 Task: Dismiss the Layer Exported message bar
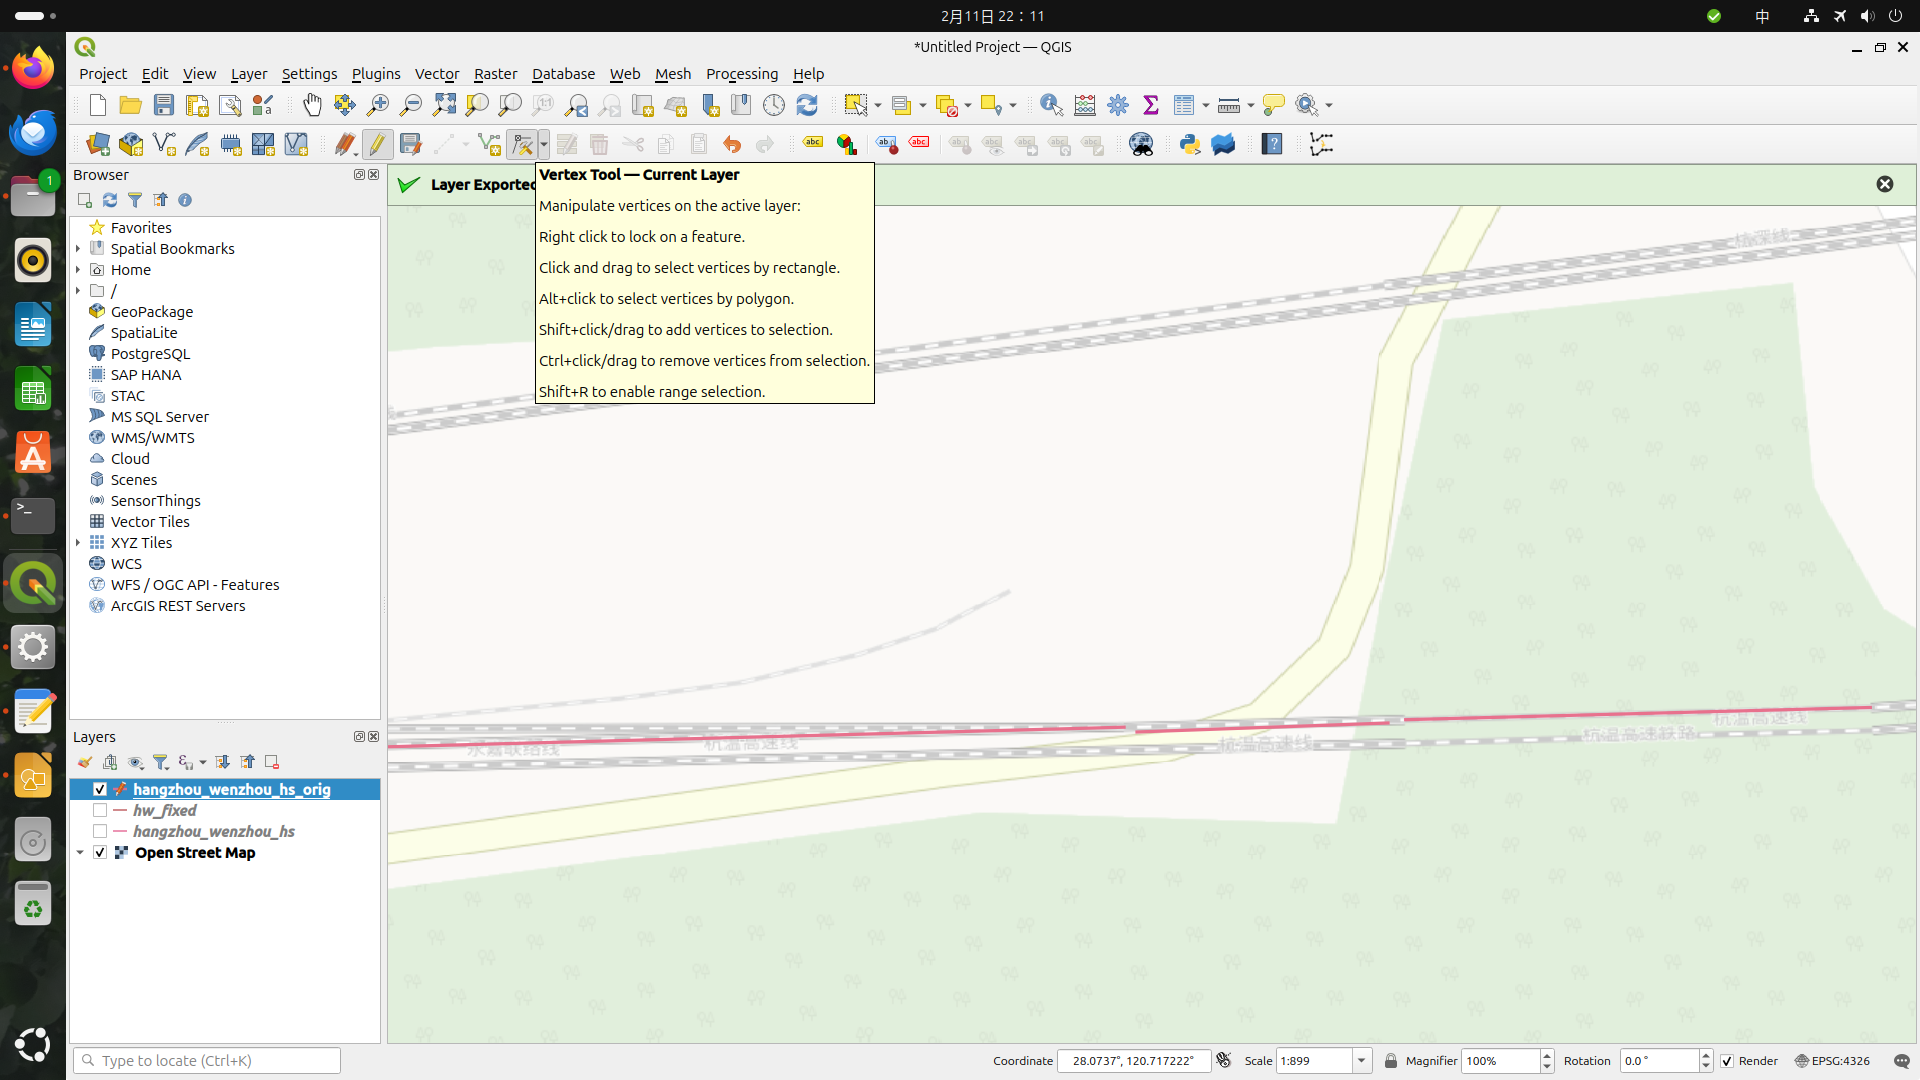pos(1884,184)
